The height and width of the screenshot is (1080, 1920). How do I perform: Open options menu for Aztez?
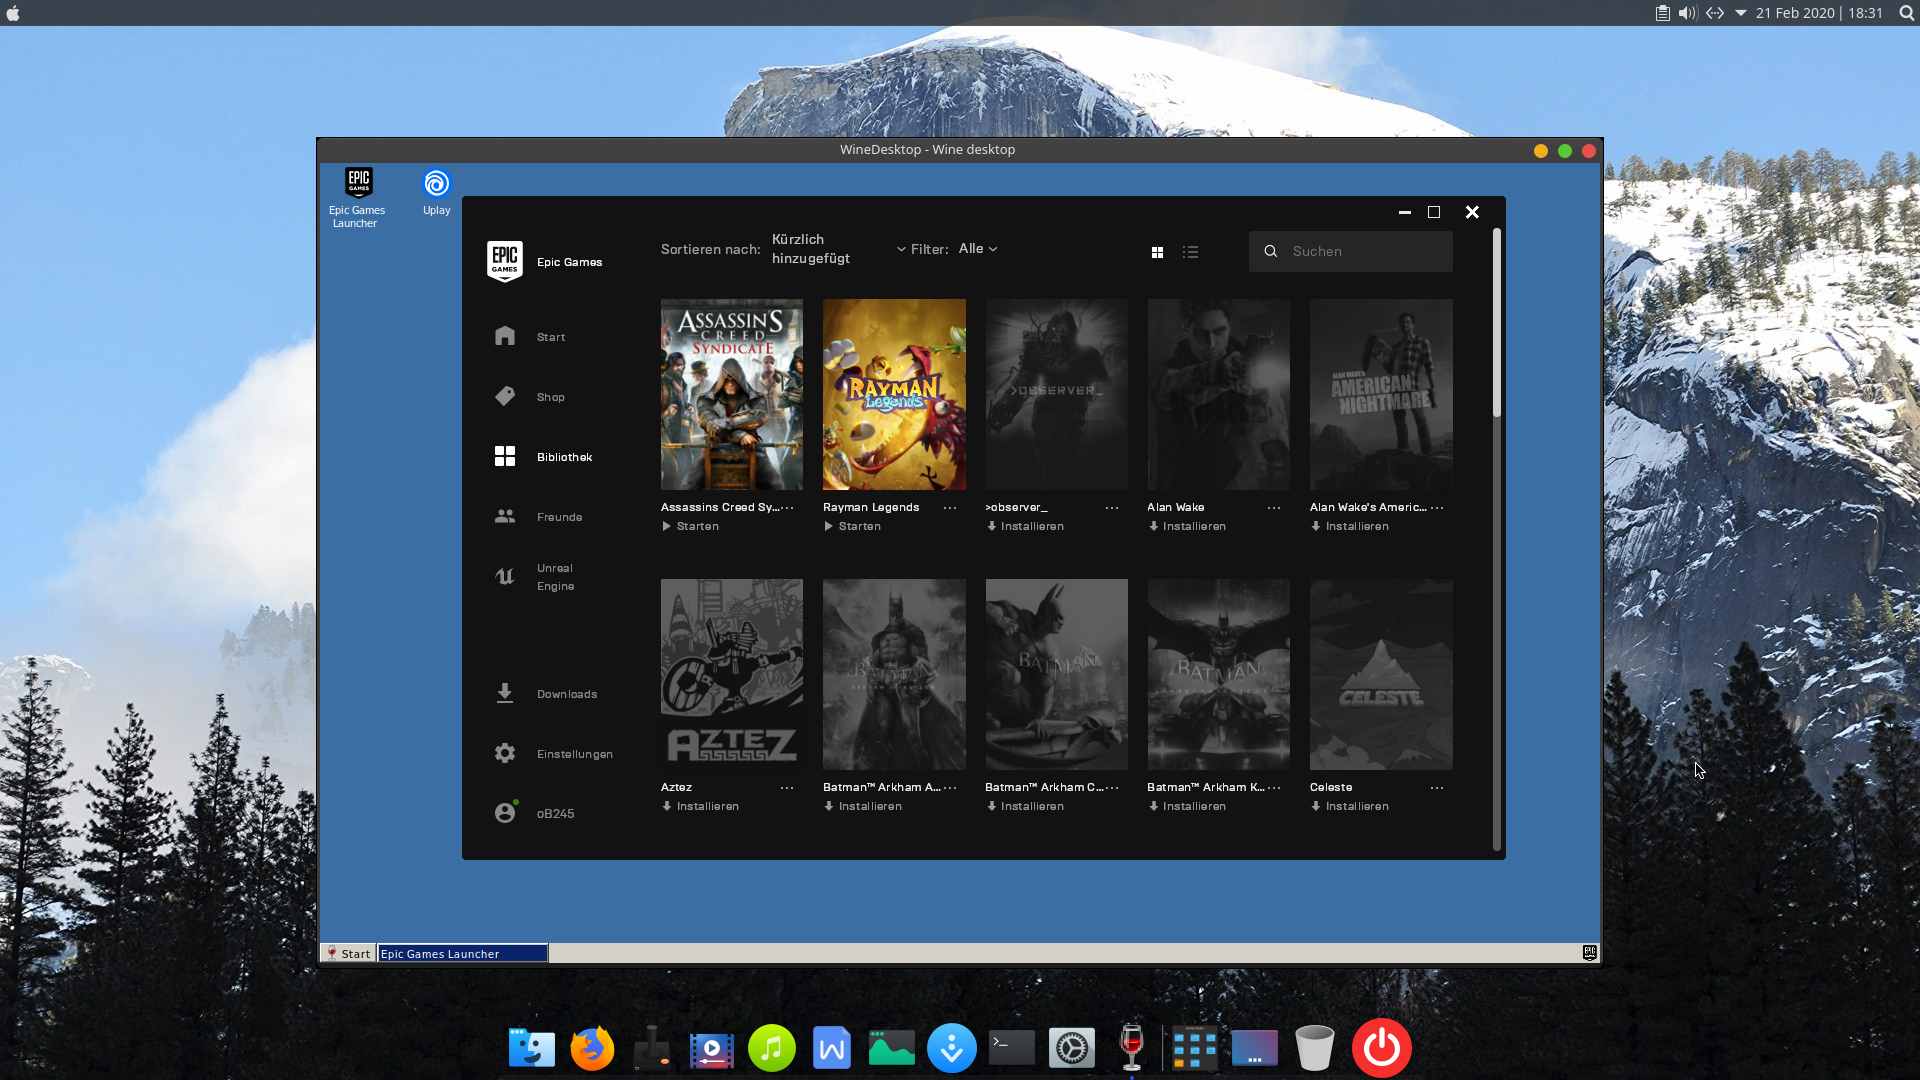(x=788, y=788)
